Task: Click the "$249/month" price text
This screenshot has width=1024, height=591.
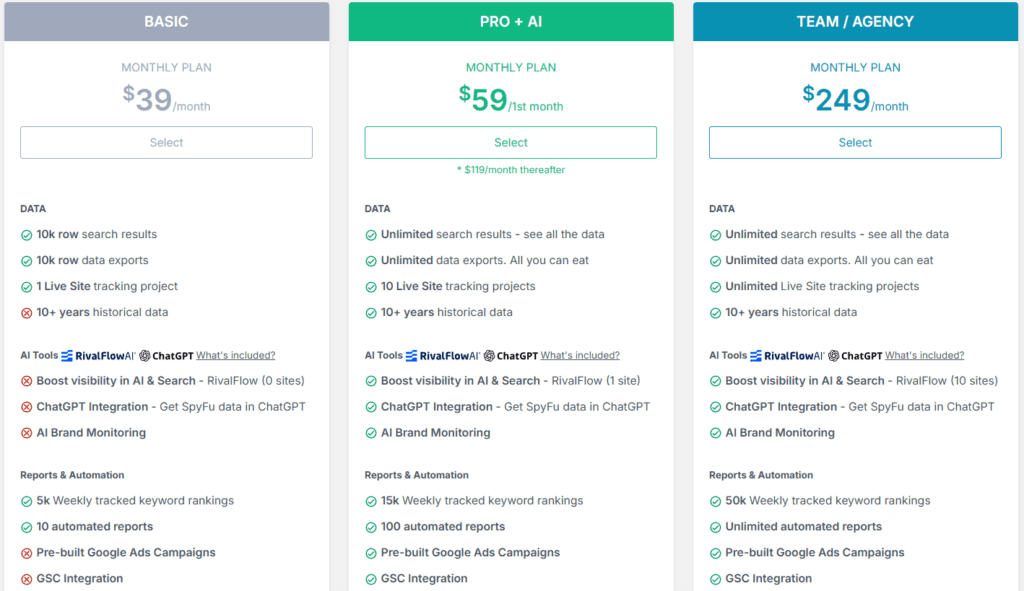Action: (855, 99)
